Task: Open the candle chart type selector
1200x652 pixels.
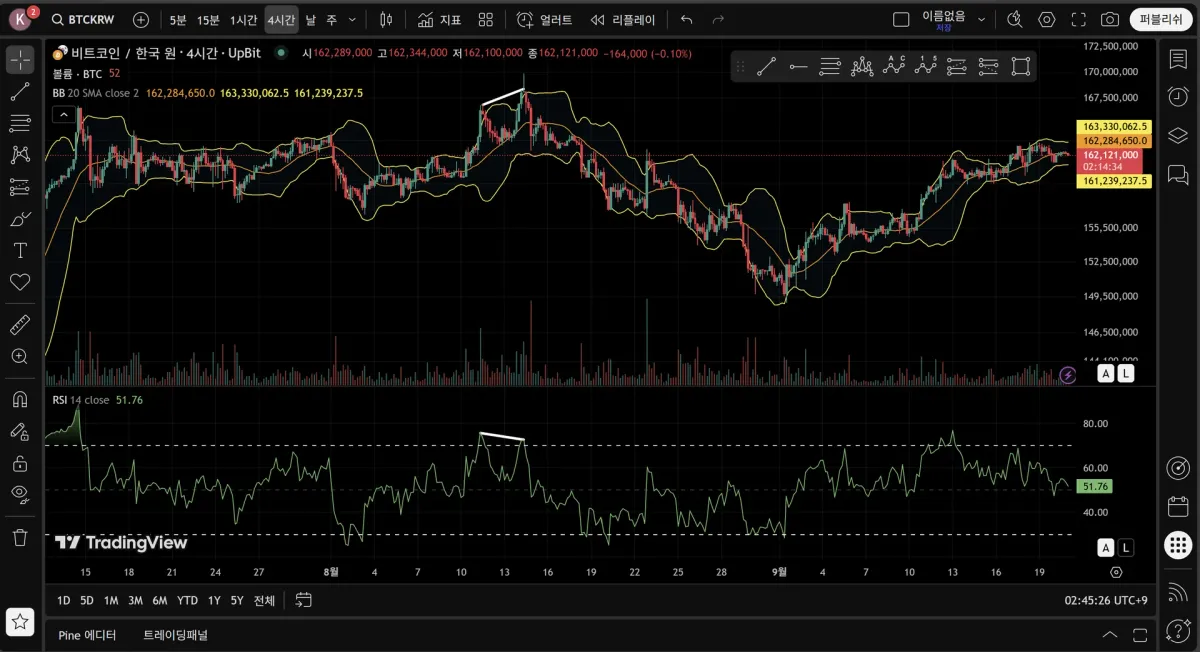Action: pos(387,20)
